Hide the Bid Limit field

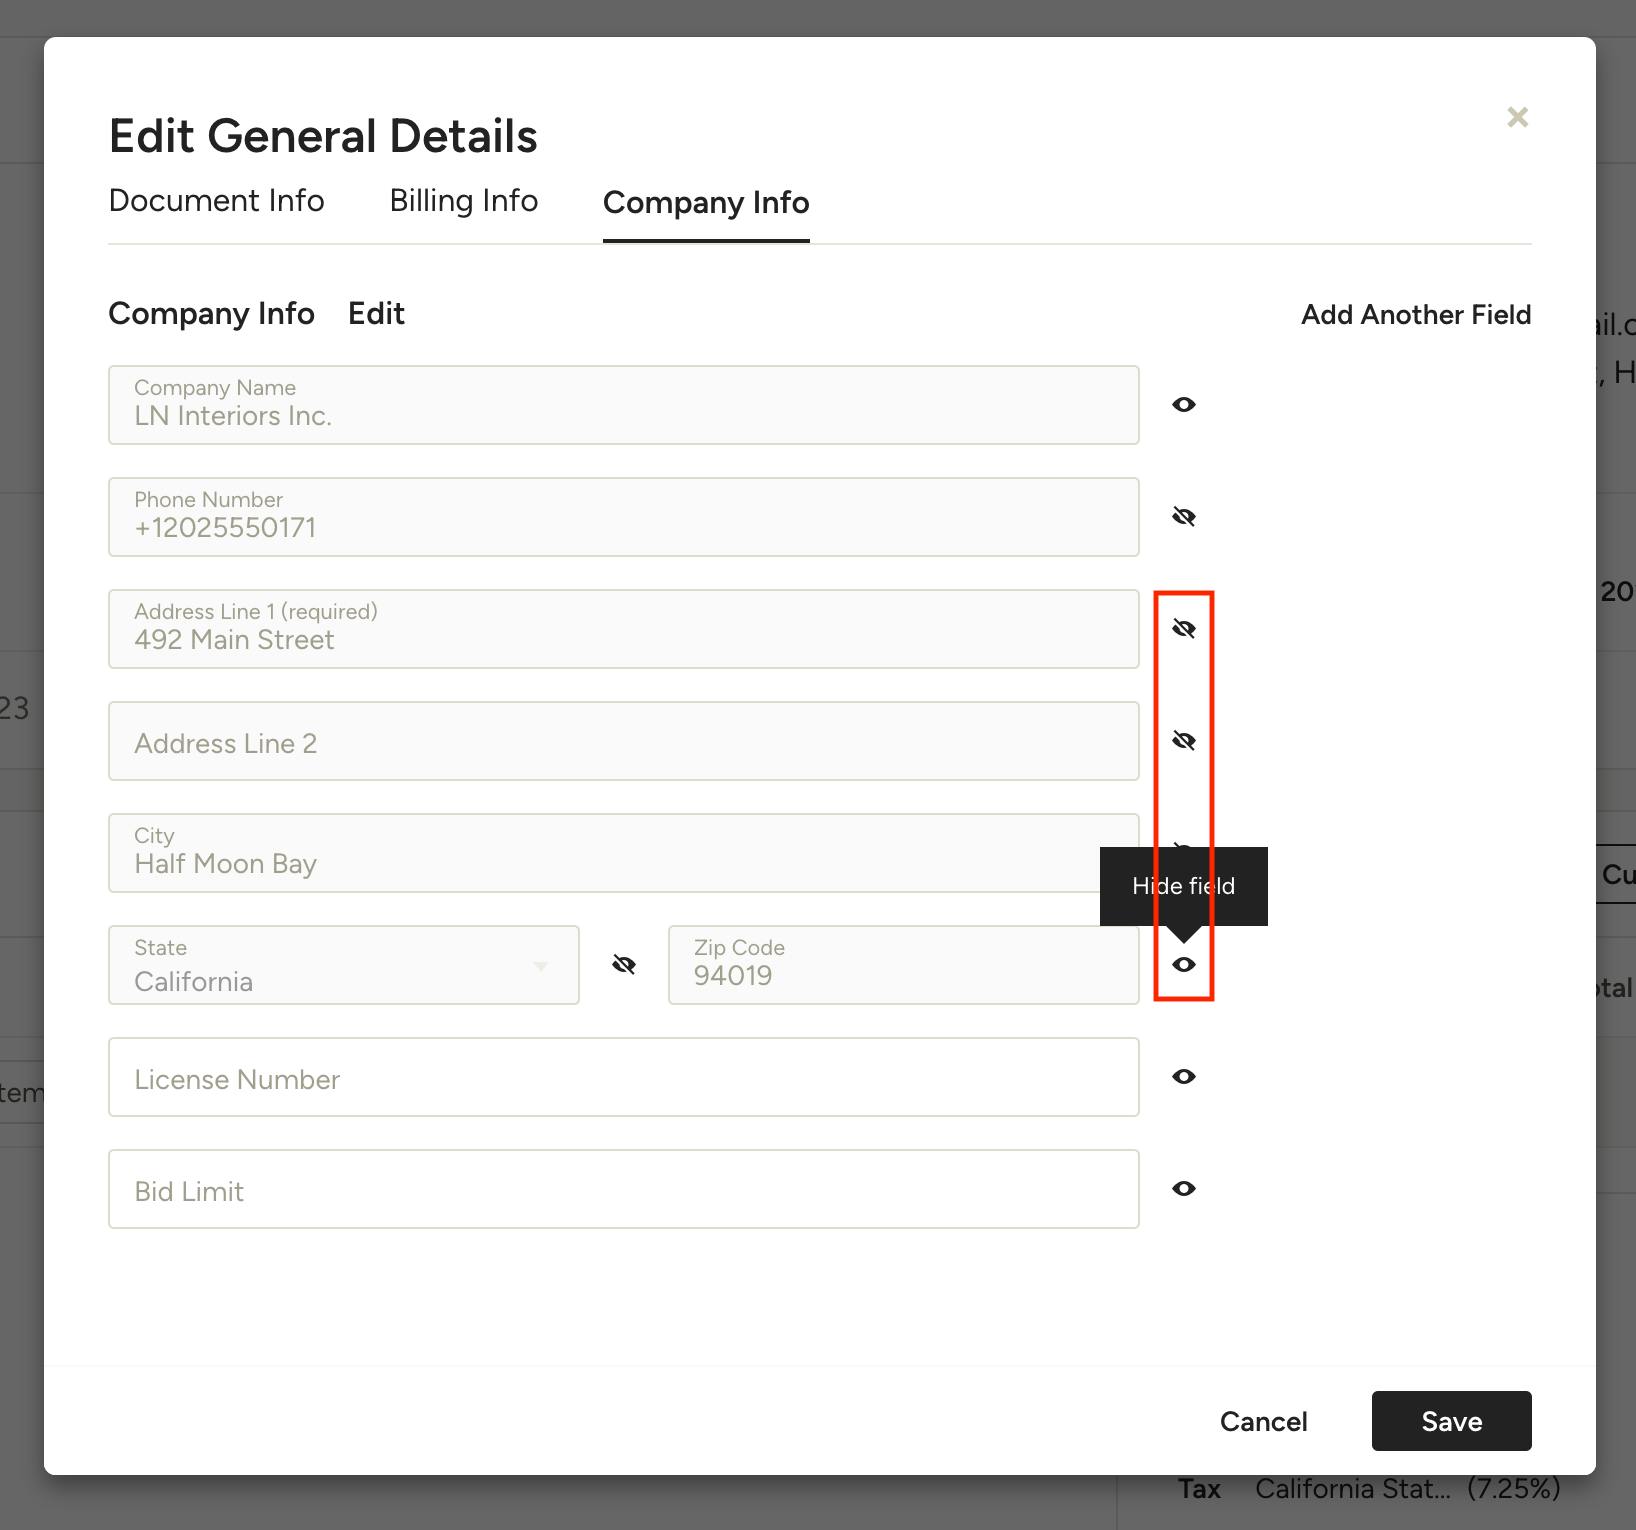pos(1184,1189)
